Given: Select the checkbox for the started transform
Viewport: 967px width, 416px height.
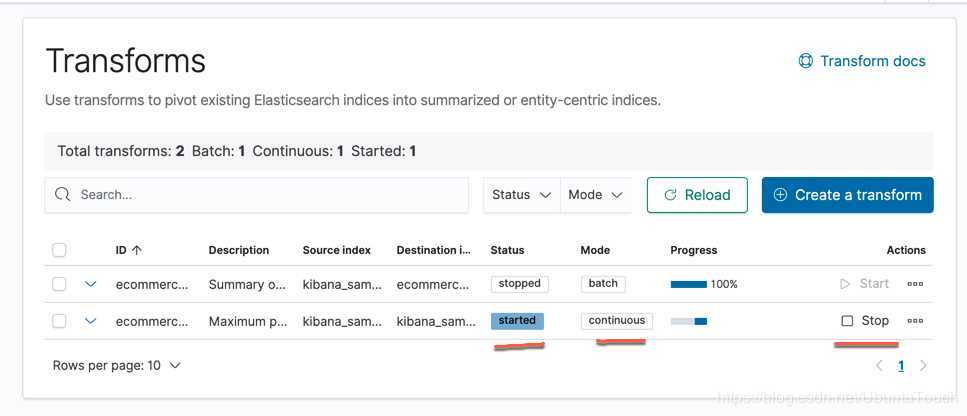Looking at the screenshot, I should (x=59, y=321).
